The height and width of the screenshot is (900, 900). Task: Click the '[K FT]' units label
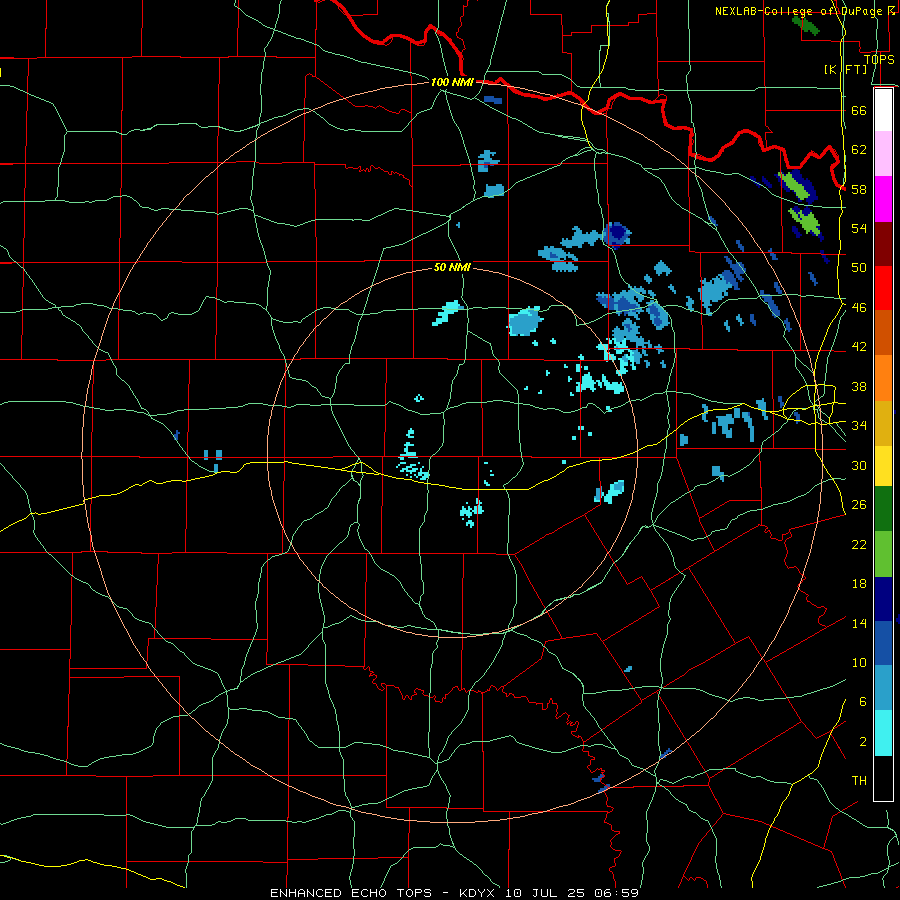point(846,69)
